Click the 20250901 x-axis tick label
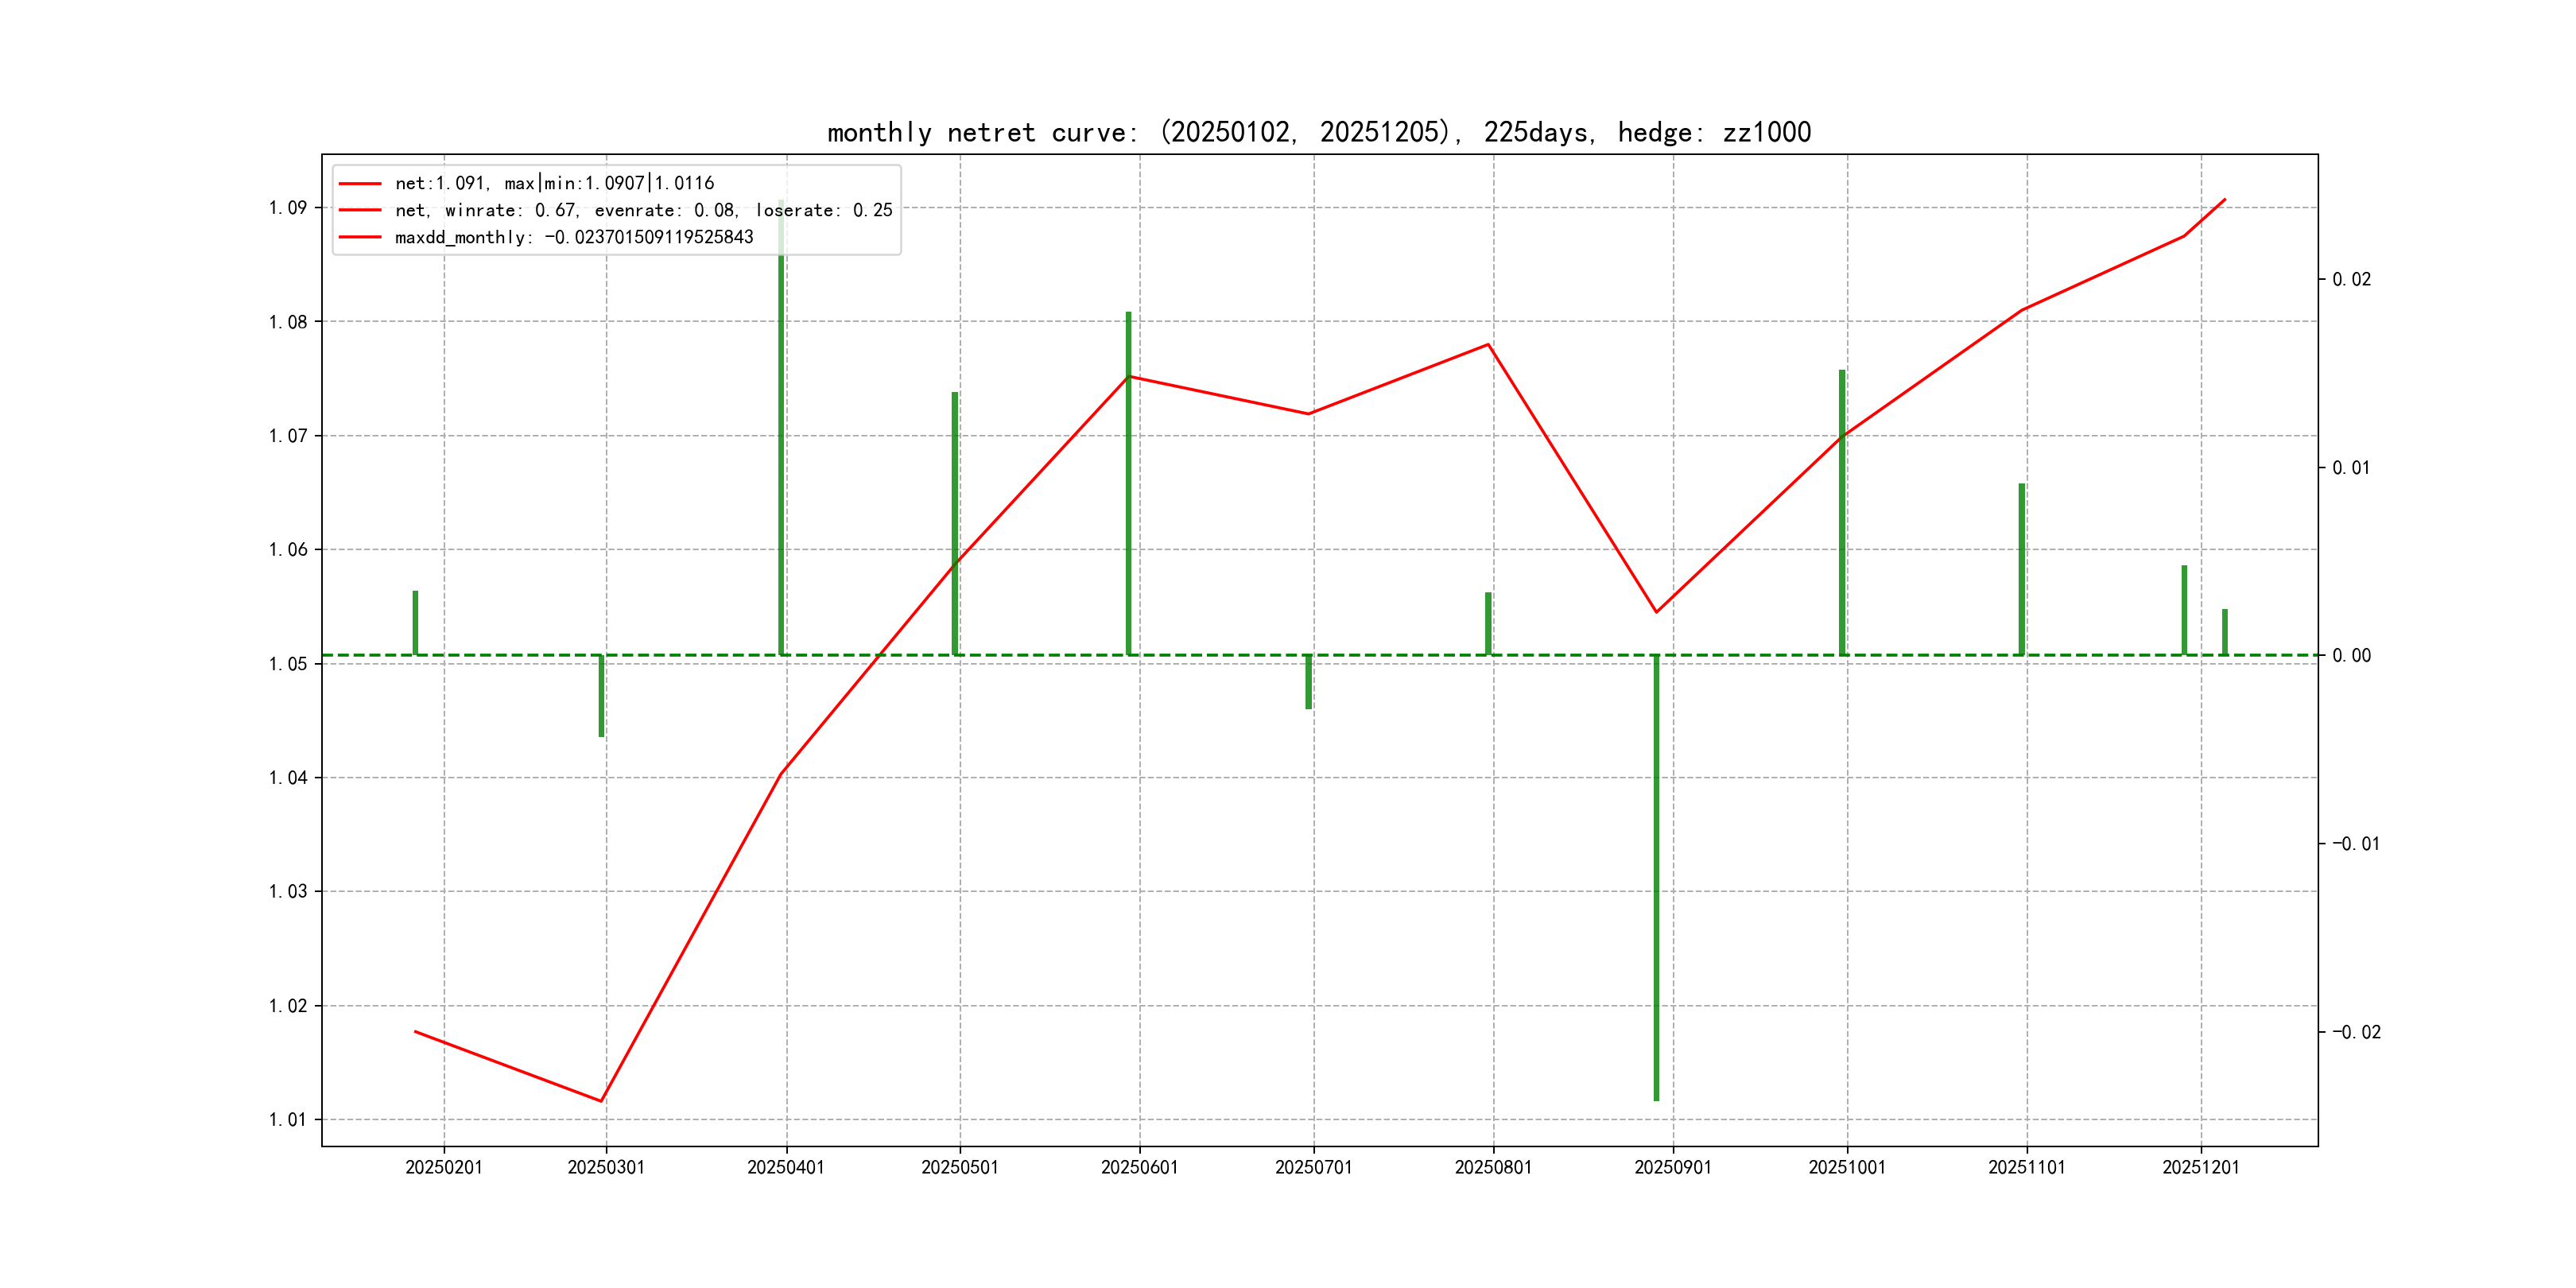The width and height of the screenshot is (2576, 1288). click(x=1672, y=1167)
